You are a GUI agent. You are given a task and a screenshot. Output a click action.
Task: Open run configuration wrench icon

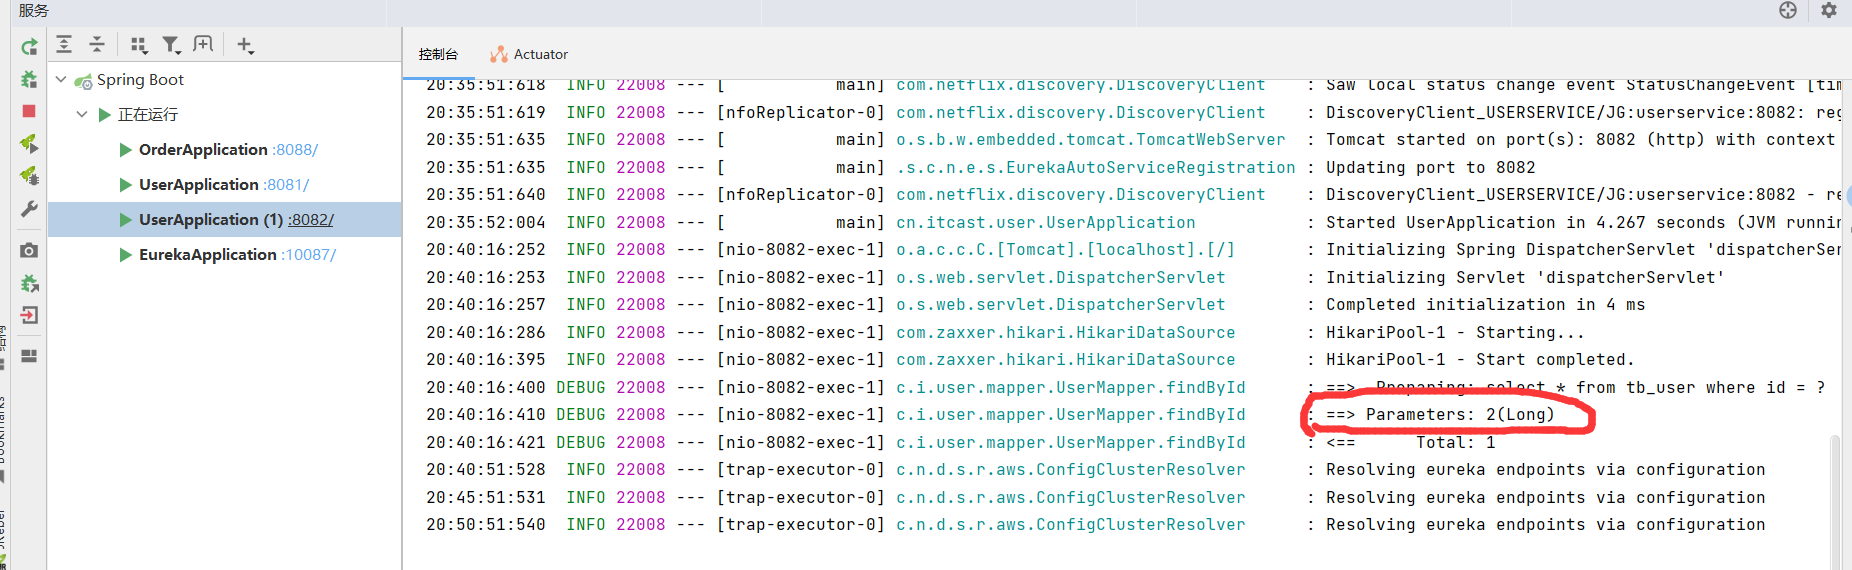point(29,209)
